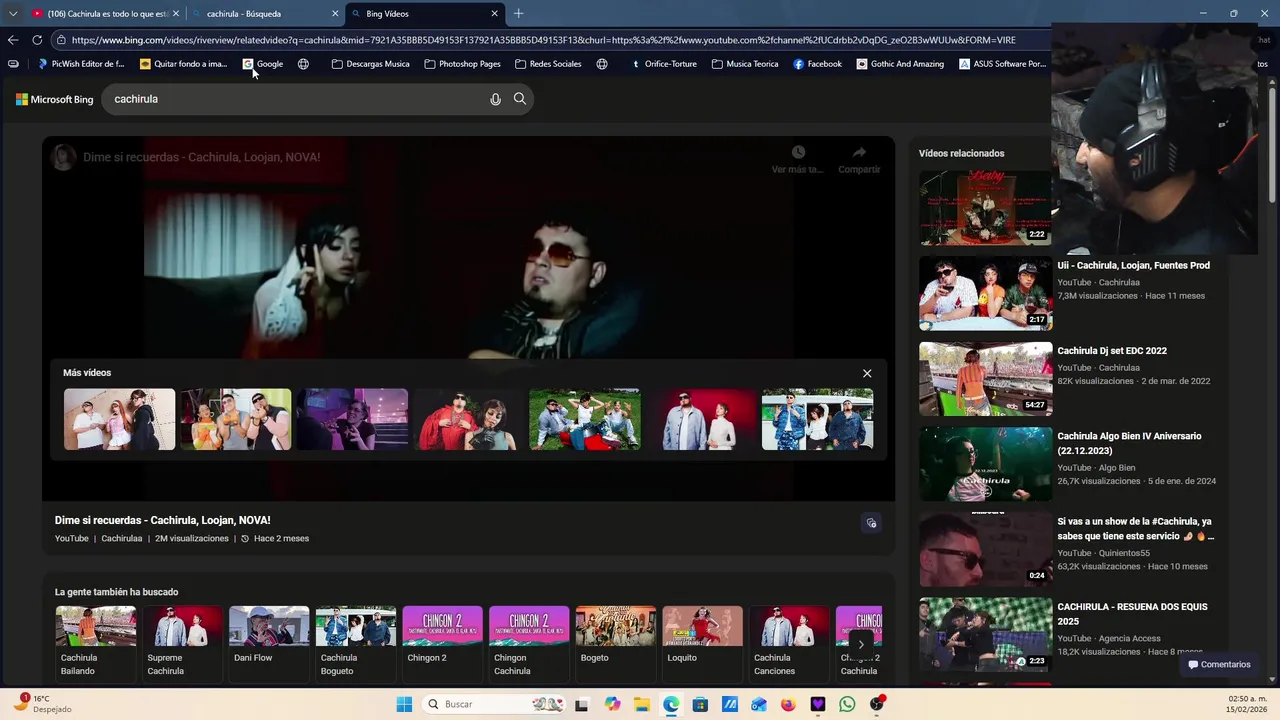Open the Facebook bookmark
The image size is (1280, 720).
point(817,64)
